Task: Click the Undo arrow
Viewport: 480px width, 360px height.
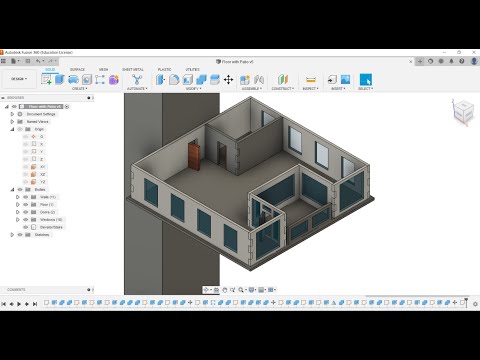Action: (38, 61)
